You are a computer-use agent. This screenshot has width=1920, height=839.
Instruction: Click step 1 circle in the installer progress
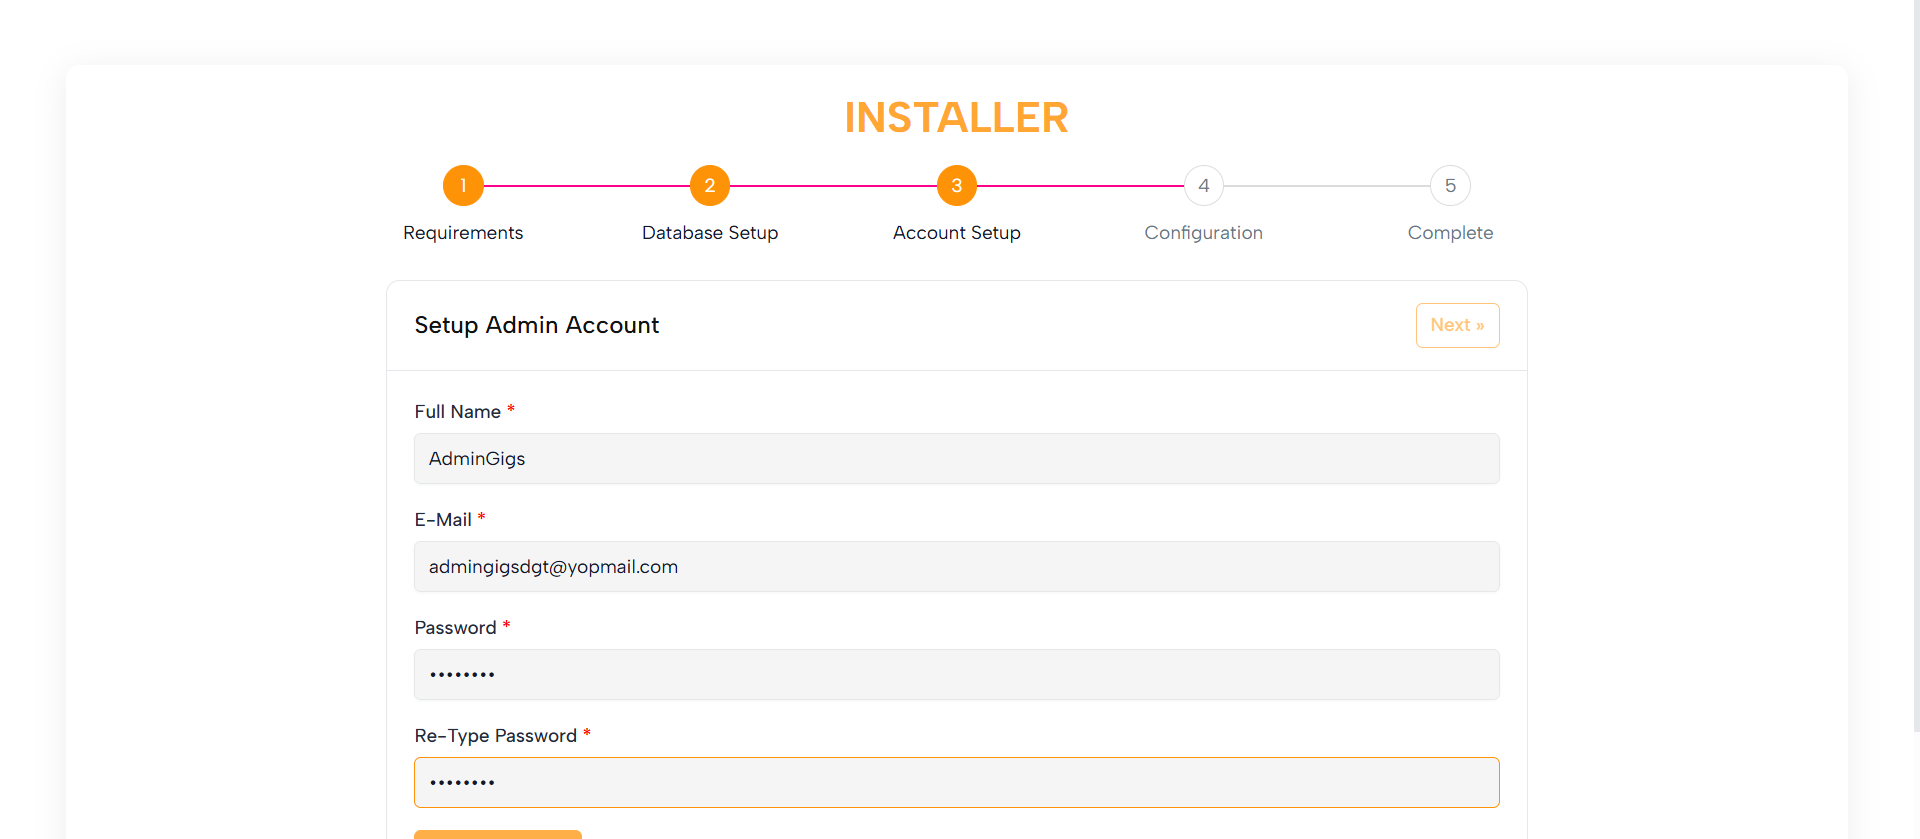pyautogui.click(x=463, y=186)
